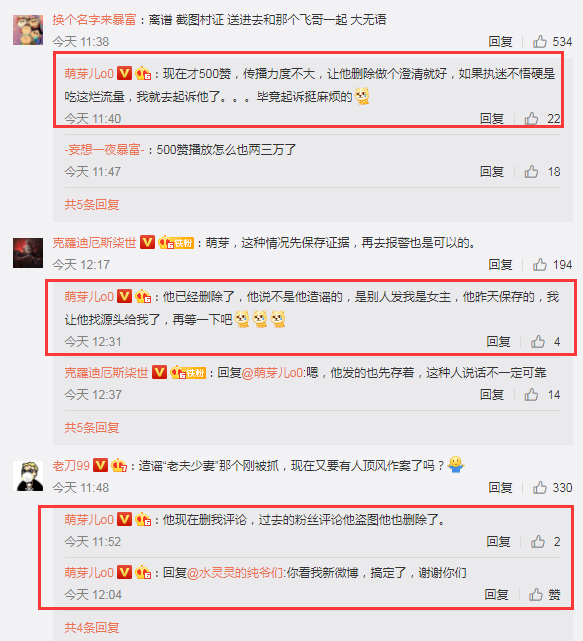Reply to 老刀99's 11:48 comment
Viewport: 583px width, 641px height.
(500, 488)
